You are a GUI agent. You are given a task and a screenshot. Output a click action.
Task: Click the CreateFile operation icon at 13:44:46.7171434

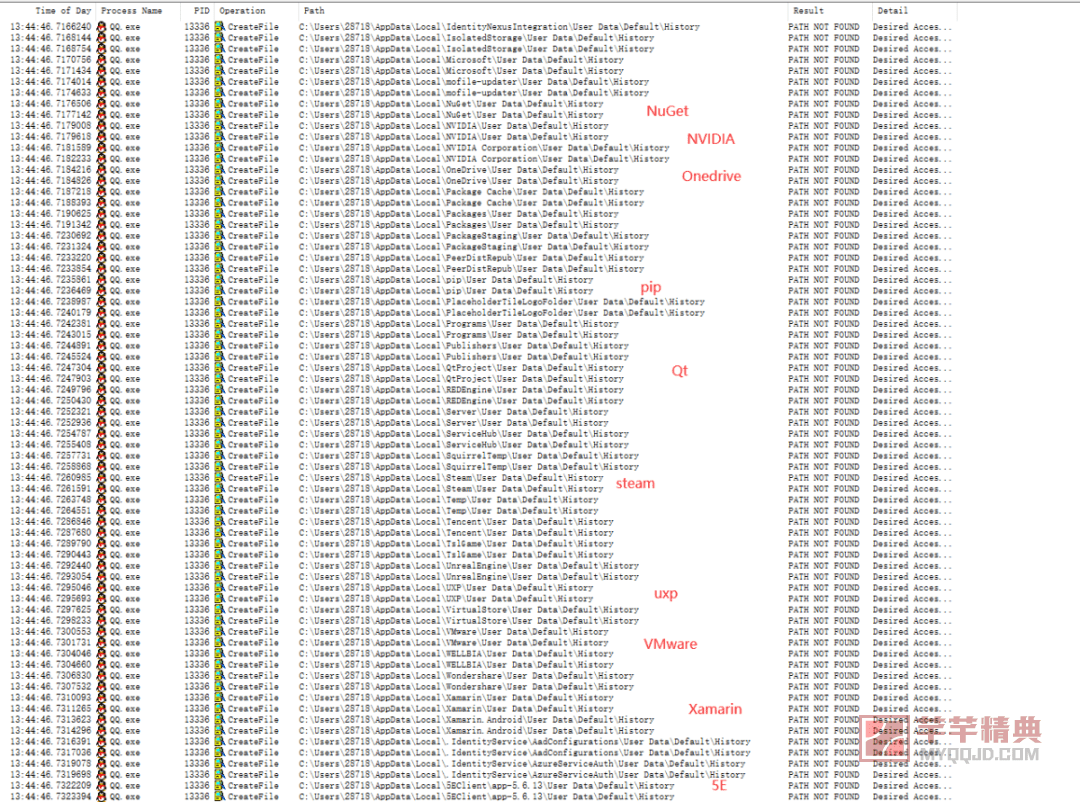(220, 71)
